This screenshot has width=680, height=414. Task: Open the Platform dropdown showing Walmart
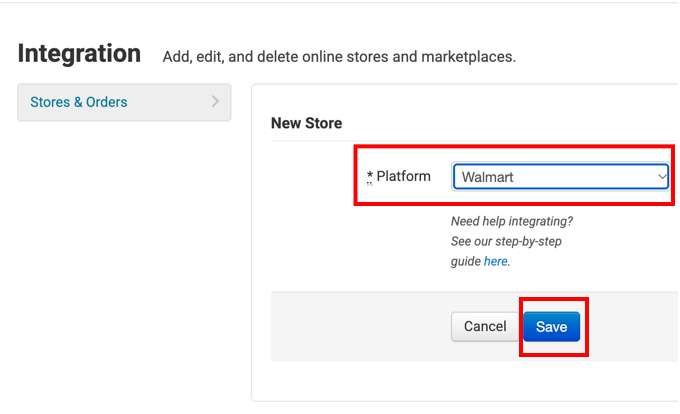(x=560, y=177)
